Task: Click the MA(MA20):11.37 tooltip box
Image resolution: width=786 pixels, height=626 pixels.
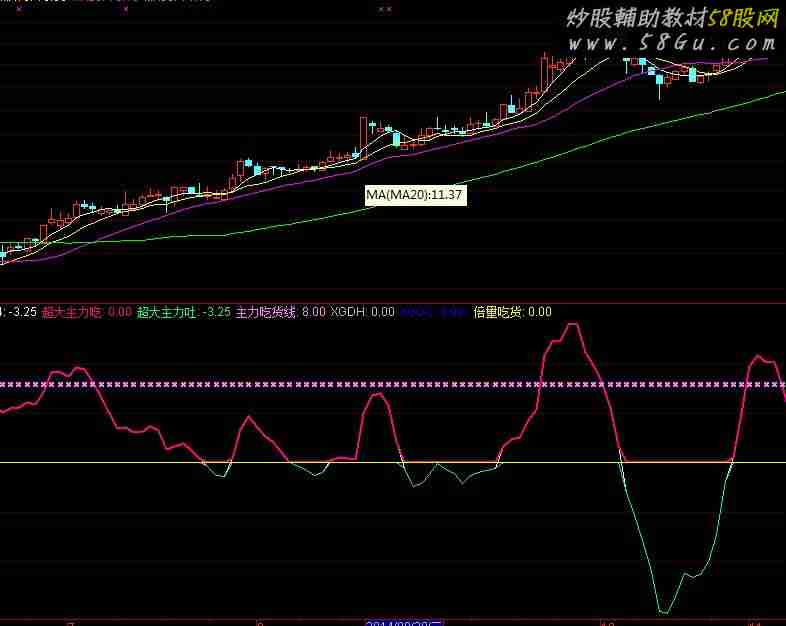Action: point(414,195)
